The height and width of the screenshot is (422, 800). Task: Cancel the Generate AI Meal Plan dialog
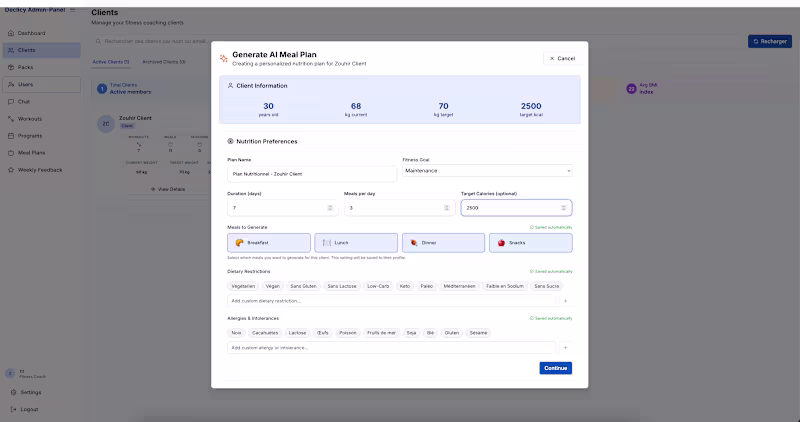(562, 59)
